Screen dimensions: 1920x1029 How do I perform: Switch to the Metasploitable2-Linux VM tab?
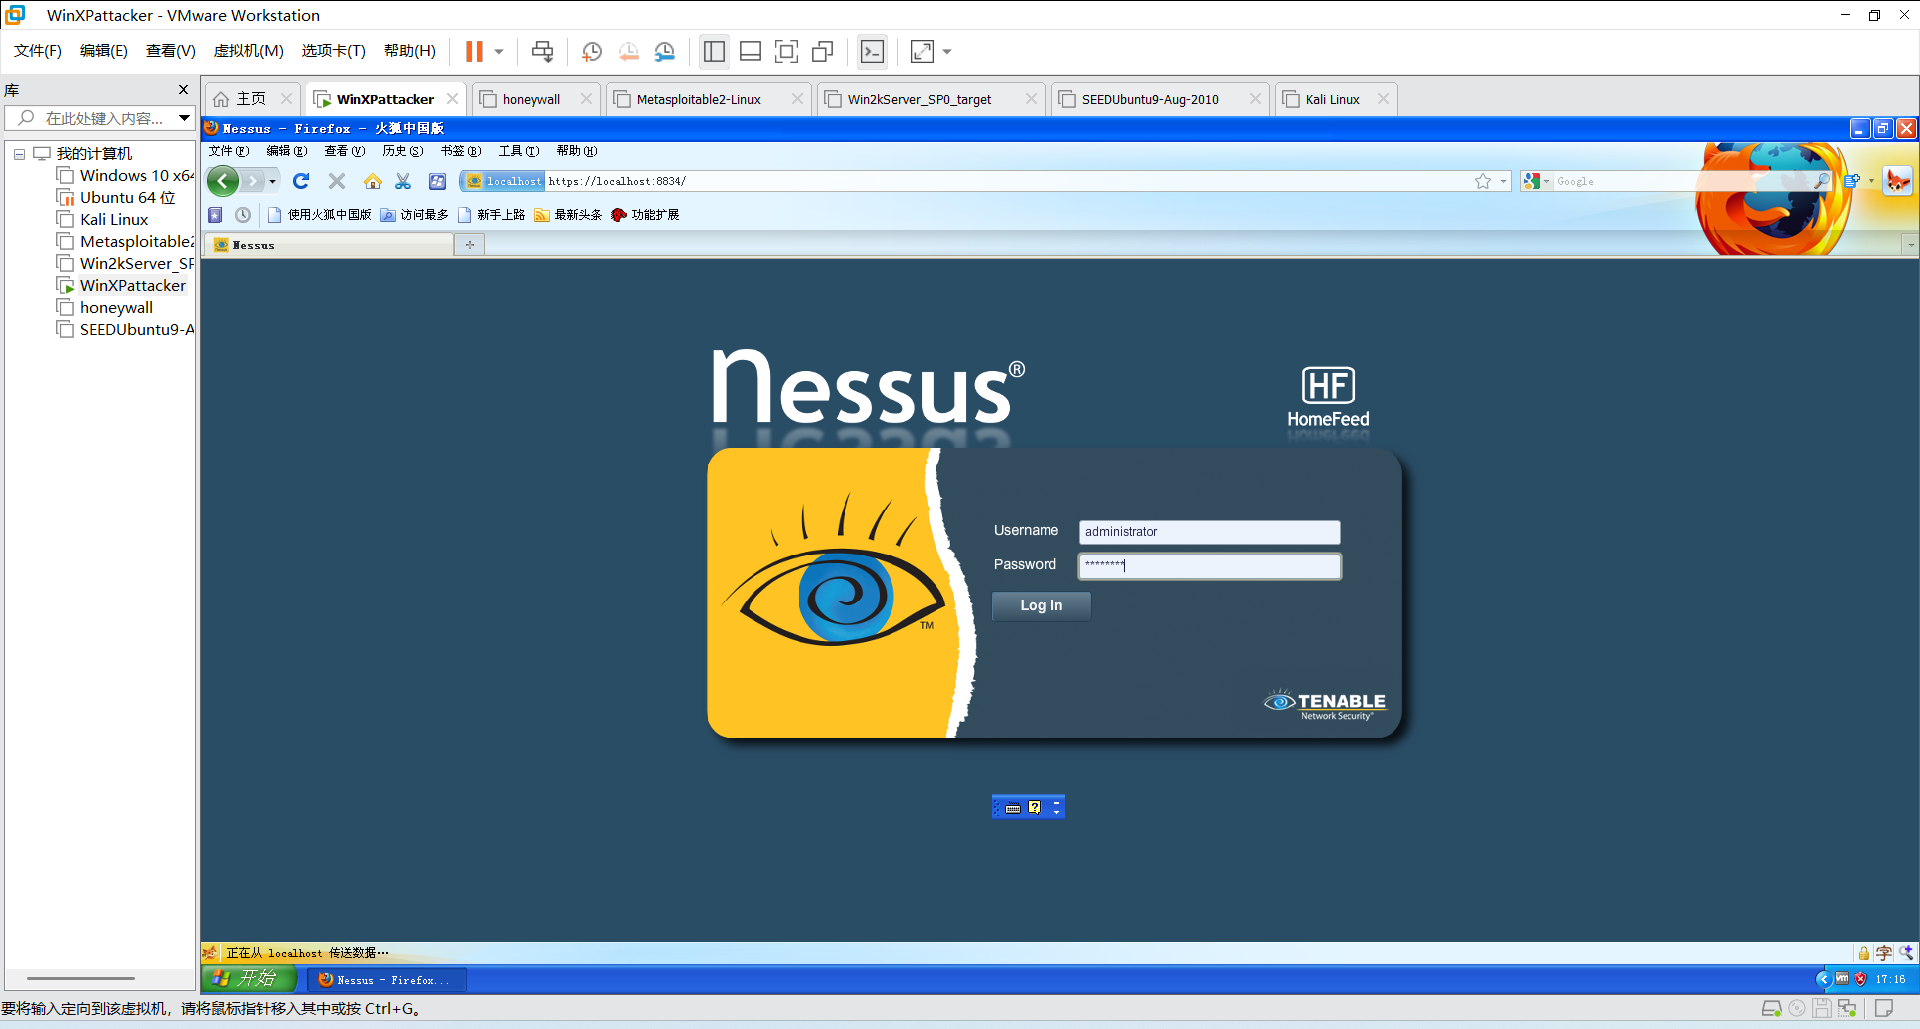pos(698,99)
